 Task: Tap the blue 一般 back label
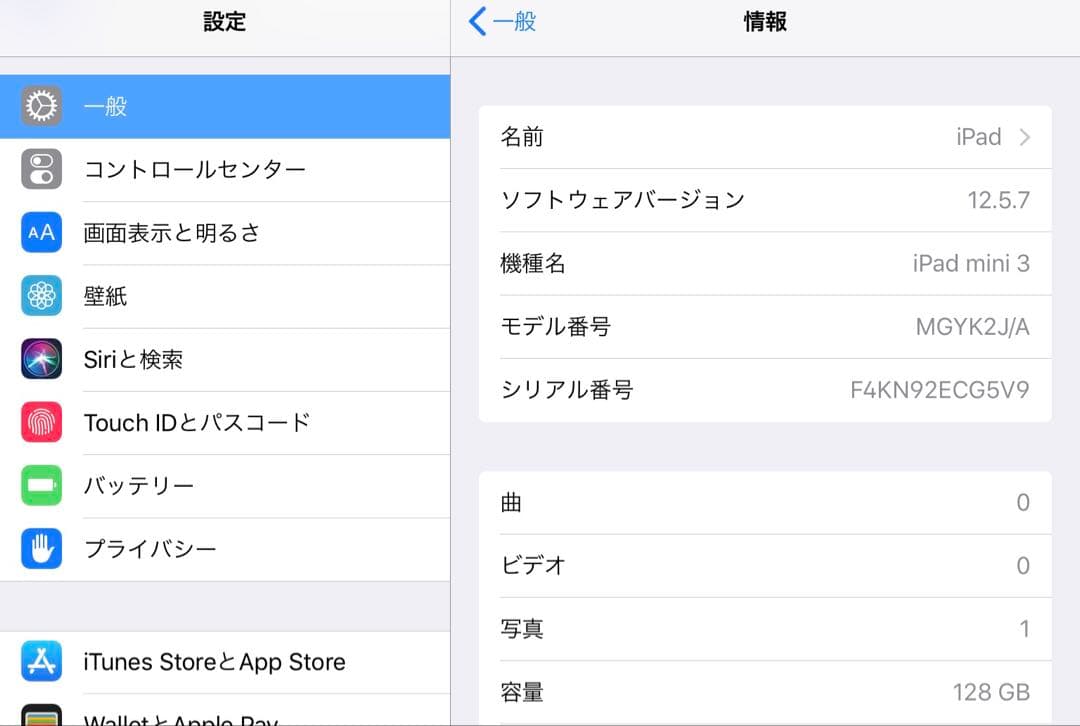(x=514, y=21)
